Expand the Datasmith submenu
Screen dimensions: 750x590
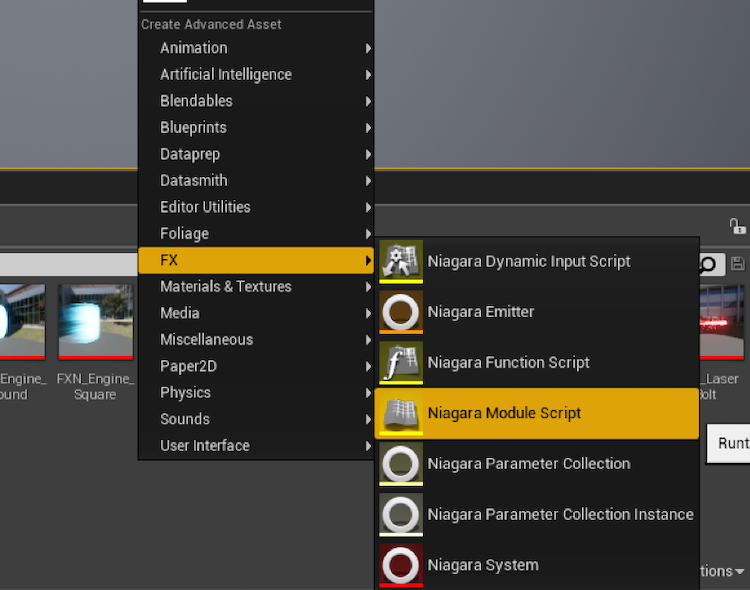click(x=256, y=181)
